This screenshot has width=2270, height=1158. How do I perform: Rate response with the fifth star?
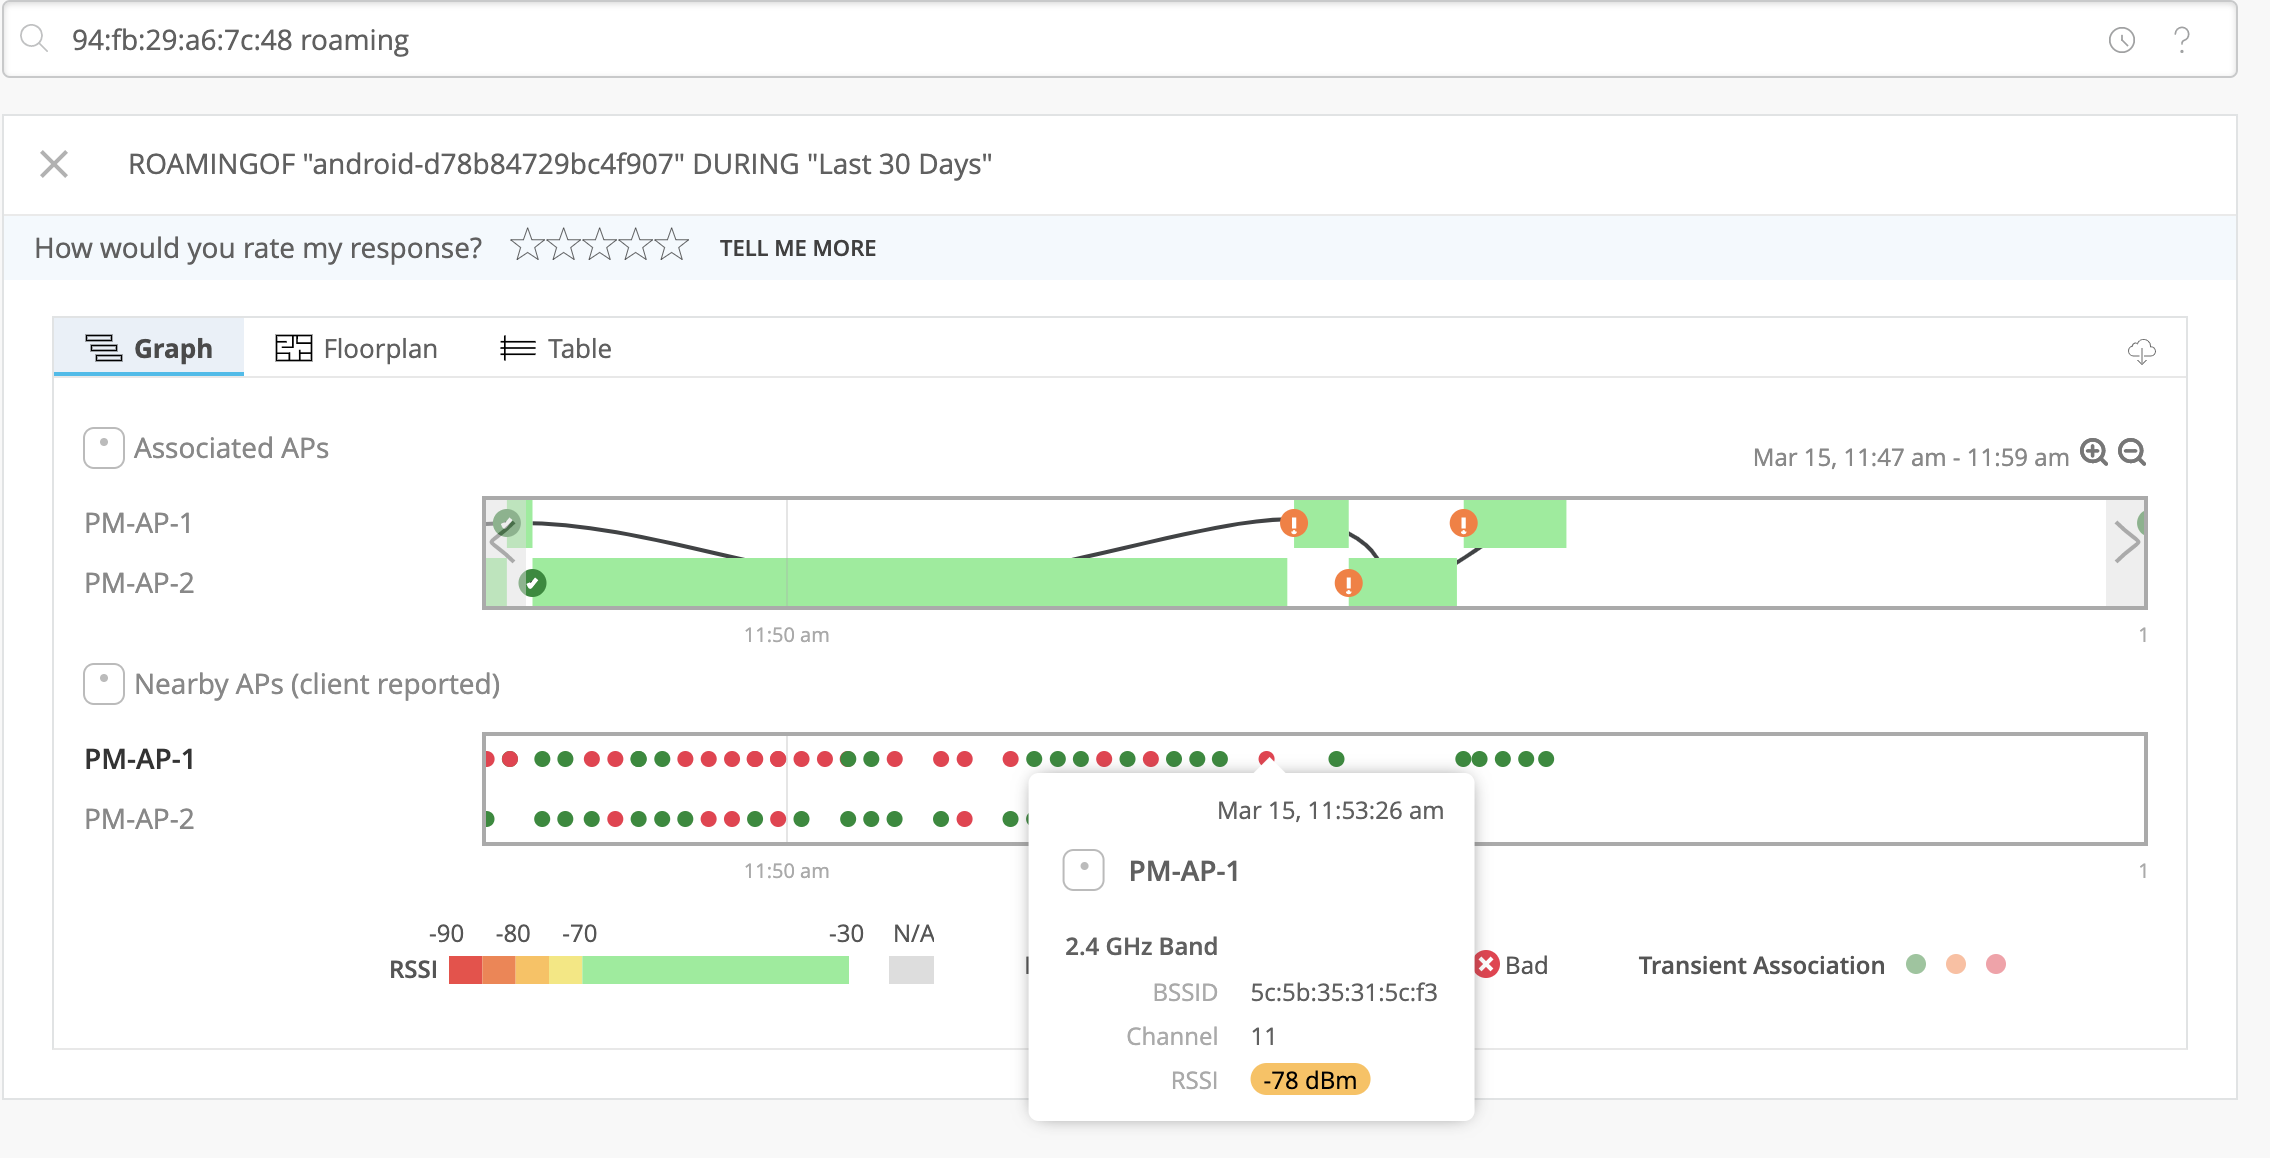coord(673,245)
